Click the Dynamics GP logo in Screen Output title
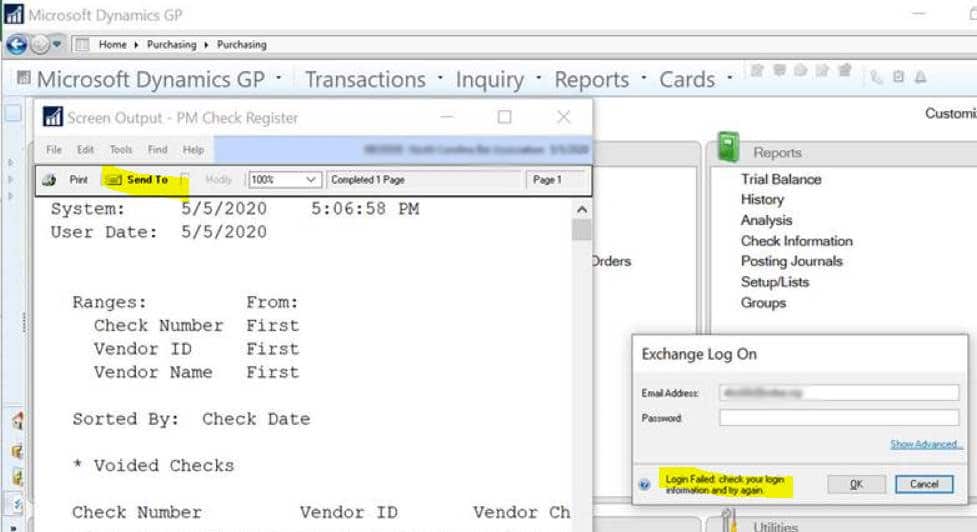Screen dimensions: 977x532 52,116
